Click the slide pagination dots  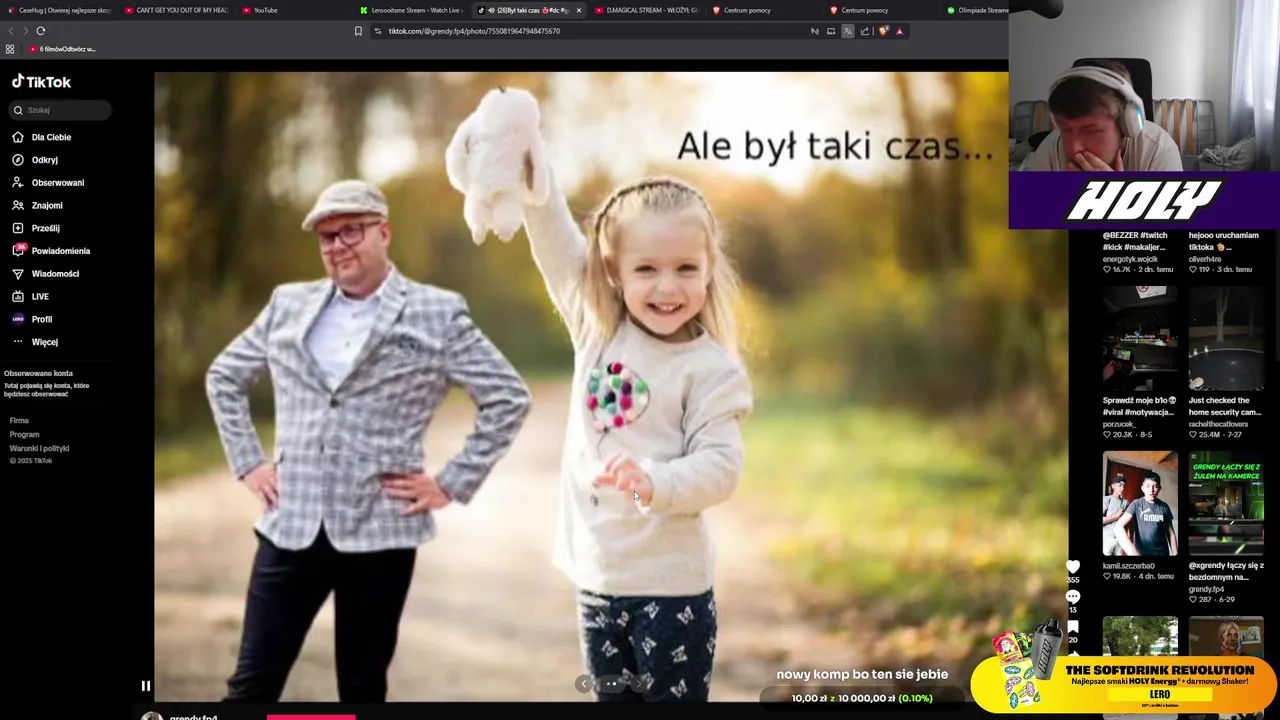point(612,684)
